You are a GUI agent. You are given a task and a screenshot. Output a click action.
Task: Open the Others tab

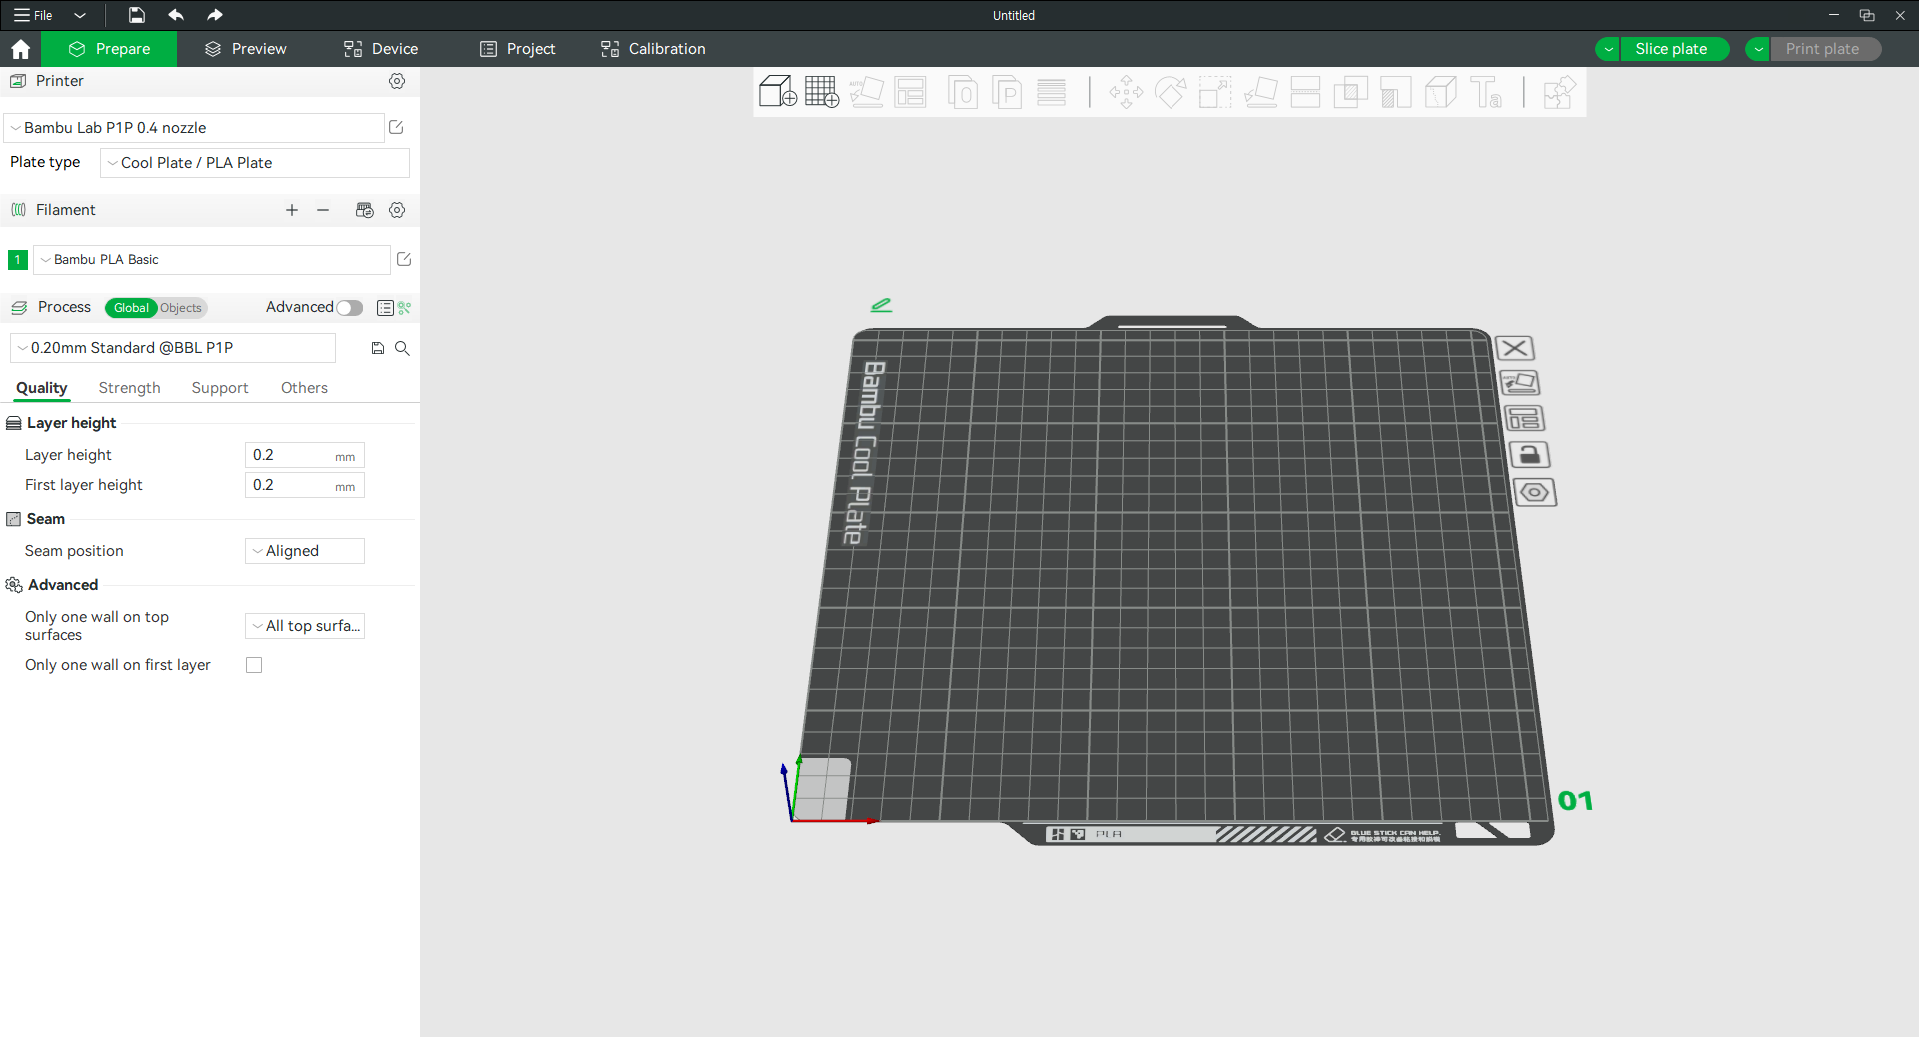click(304, 388)
